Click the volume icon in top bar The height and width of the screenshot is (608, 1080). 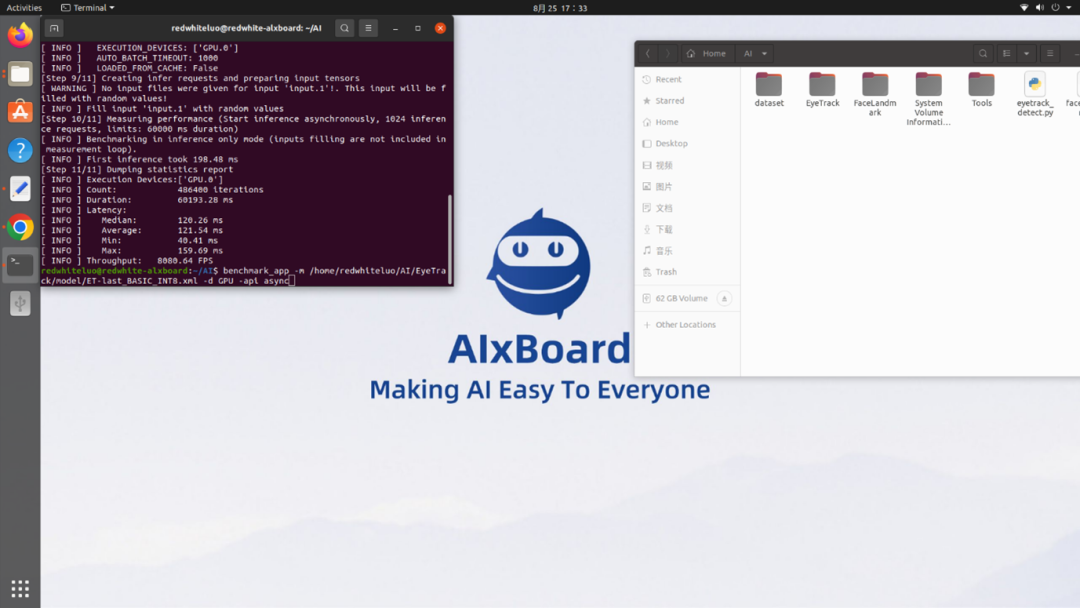point(1039,8)
